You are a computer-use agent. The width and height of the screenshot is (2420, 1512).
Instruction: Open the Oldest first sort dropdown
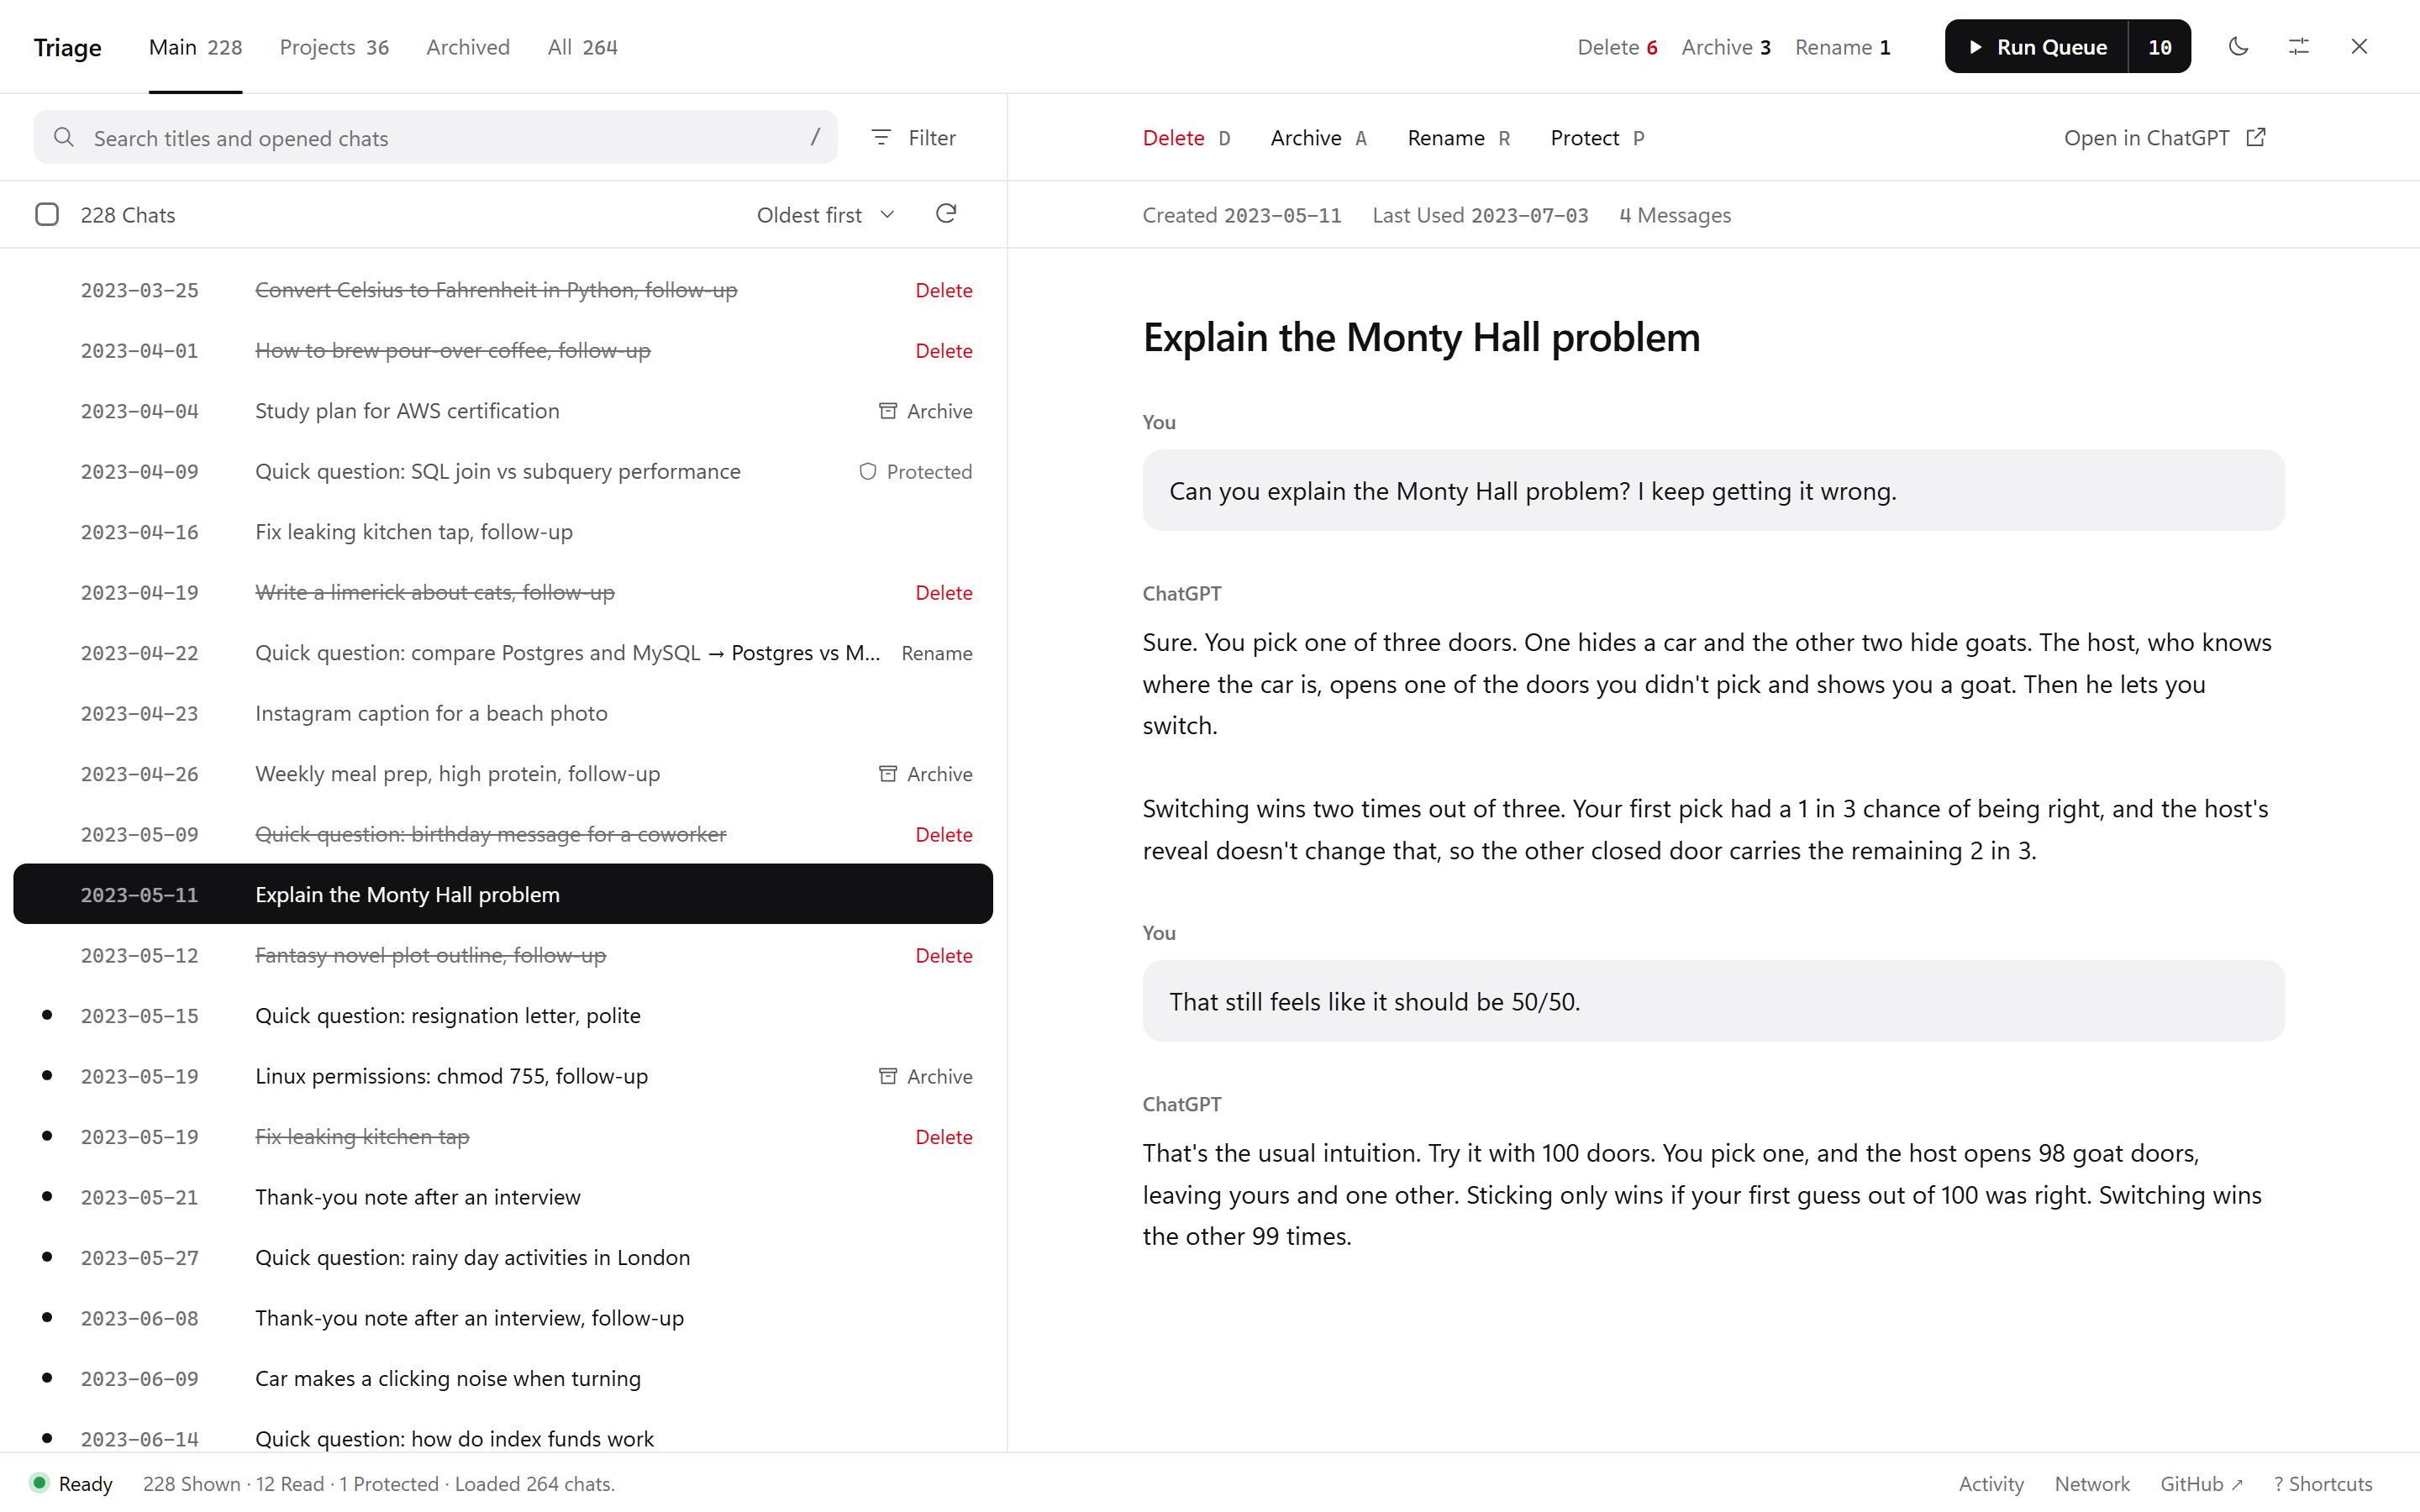click(x=825, y=215)
